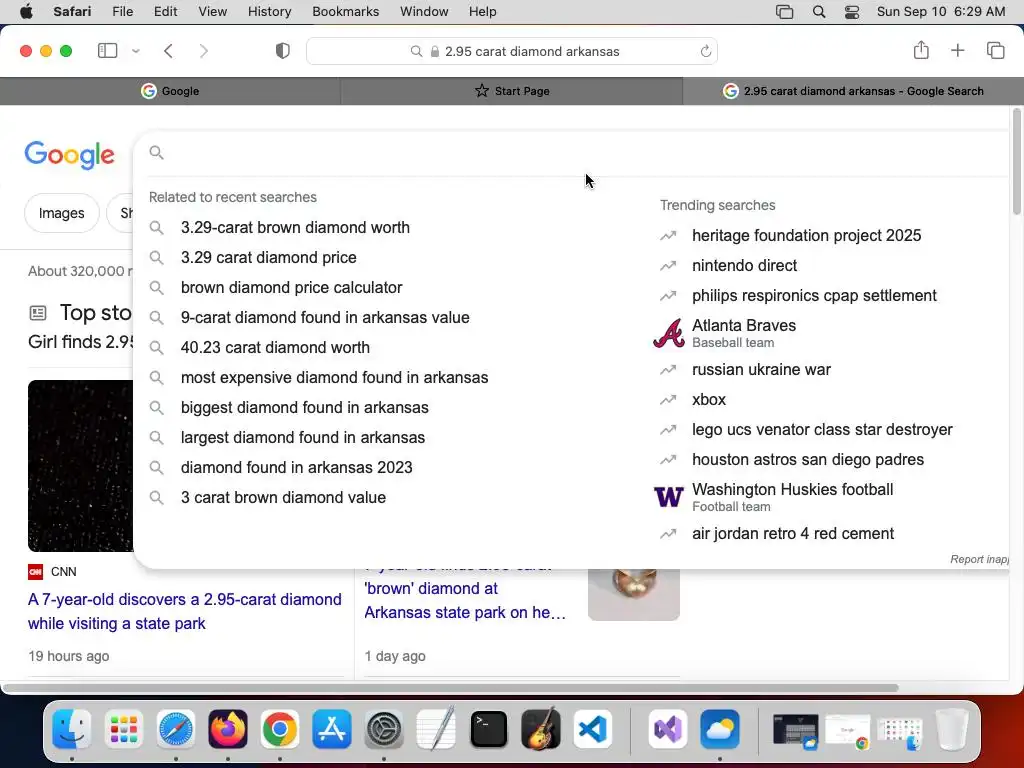
Task: Open the Bookmarks menu
Action: tap(345, 12)
